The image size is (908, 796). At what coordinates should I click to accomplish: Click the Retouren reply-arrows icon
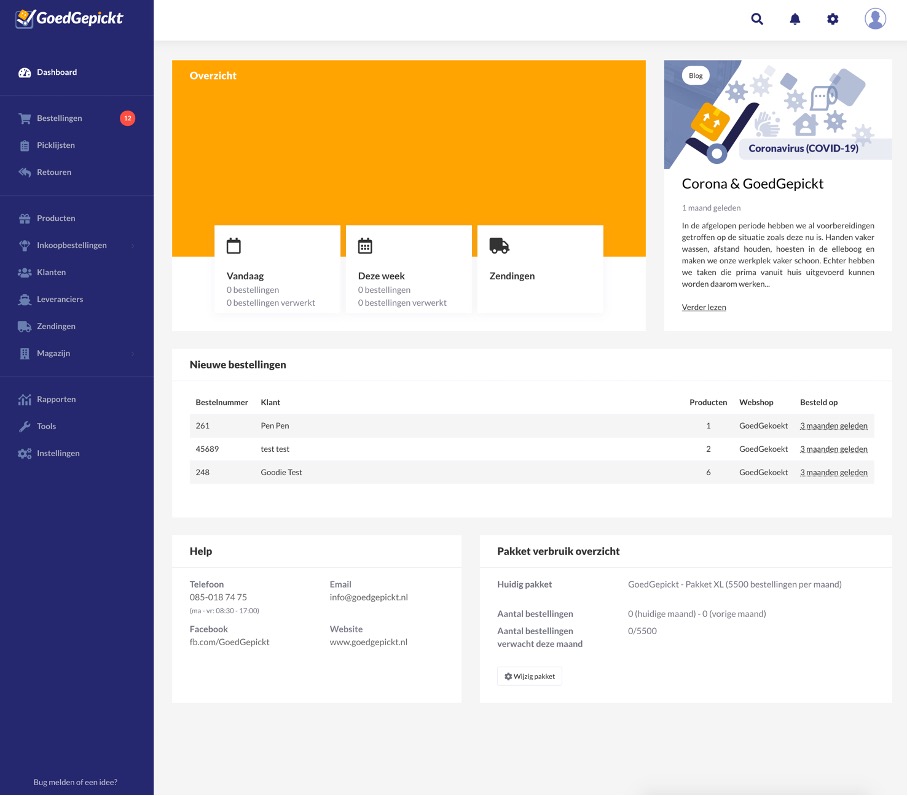pos(24,173)
